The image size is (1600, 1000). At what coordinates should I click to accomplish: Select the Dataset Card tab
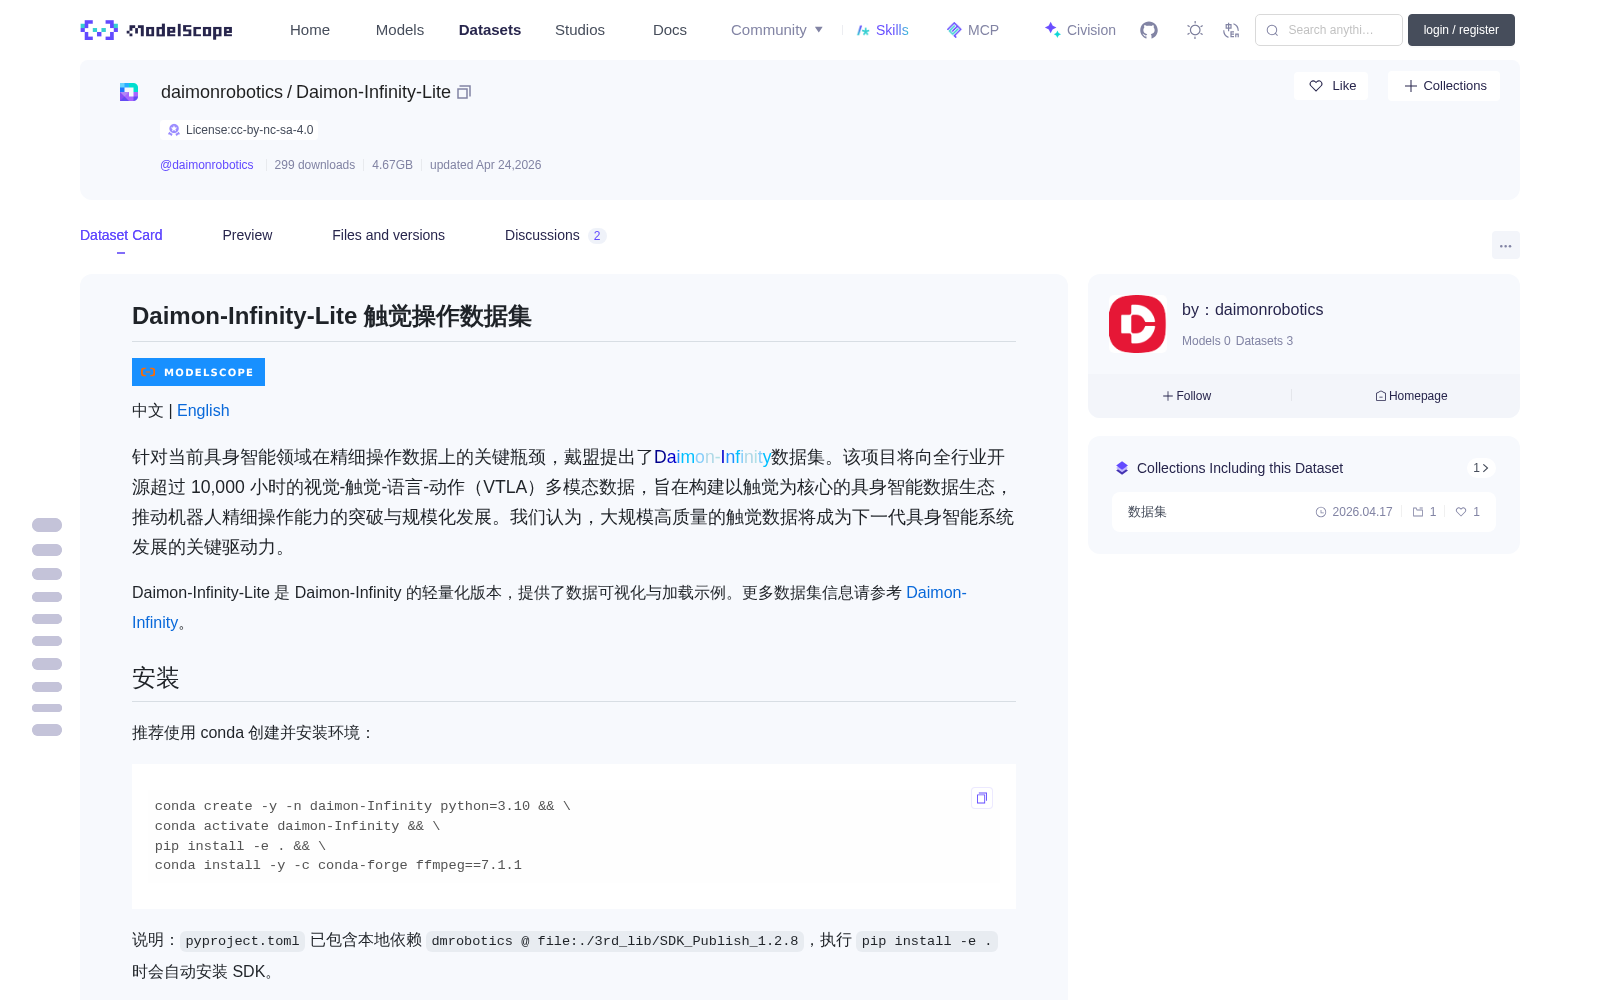click(x=121, y=235)
